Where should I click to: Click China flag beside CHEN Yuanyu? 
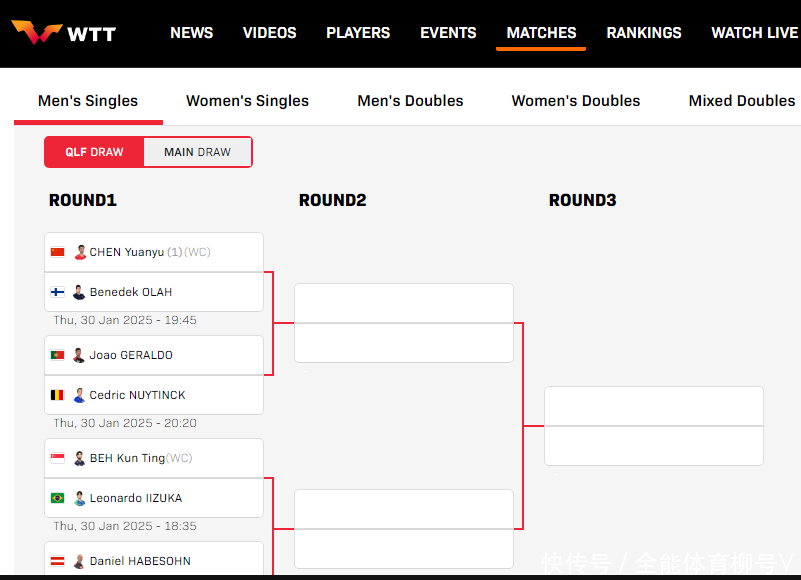tap(58, 252)
